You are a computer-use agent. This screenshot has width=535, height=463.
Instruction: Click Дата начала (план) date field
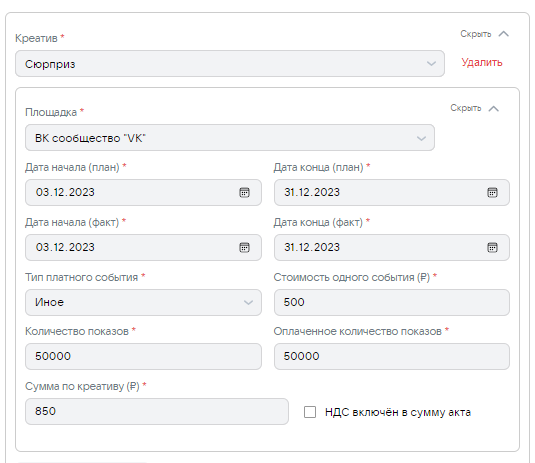coord(143,192)
